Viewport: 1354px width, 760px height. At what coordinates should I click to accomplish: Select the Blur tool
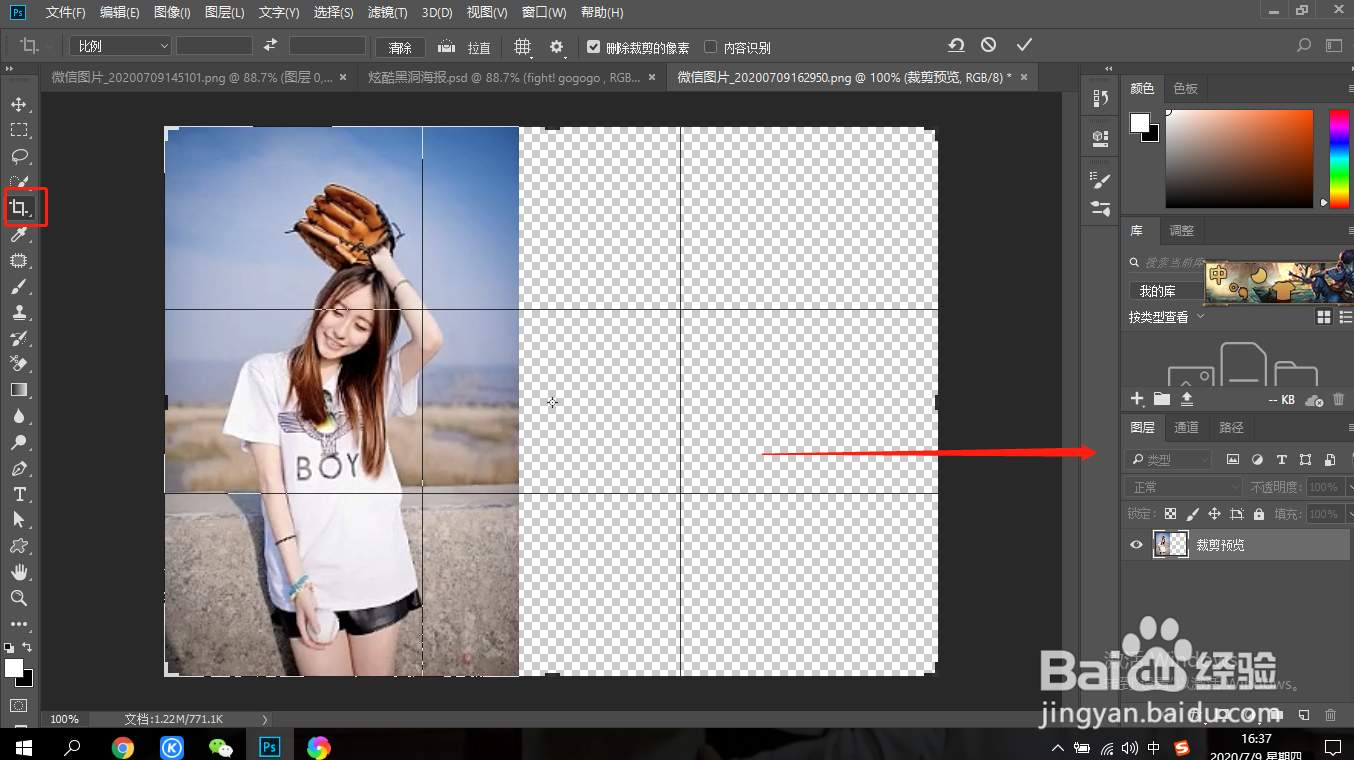point(19,416)
